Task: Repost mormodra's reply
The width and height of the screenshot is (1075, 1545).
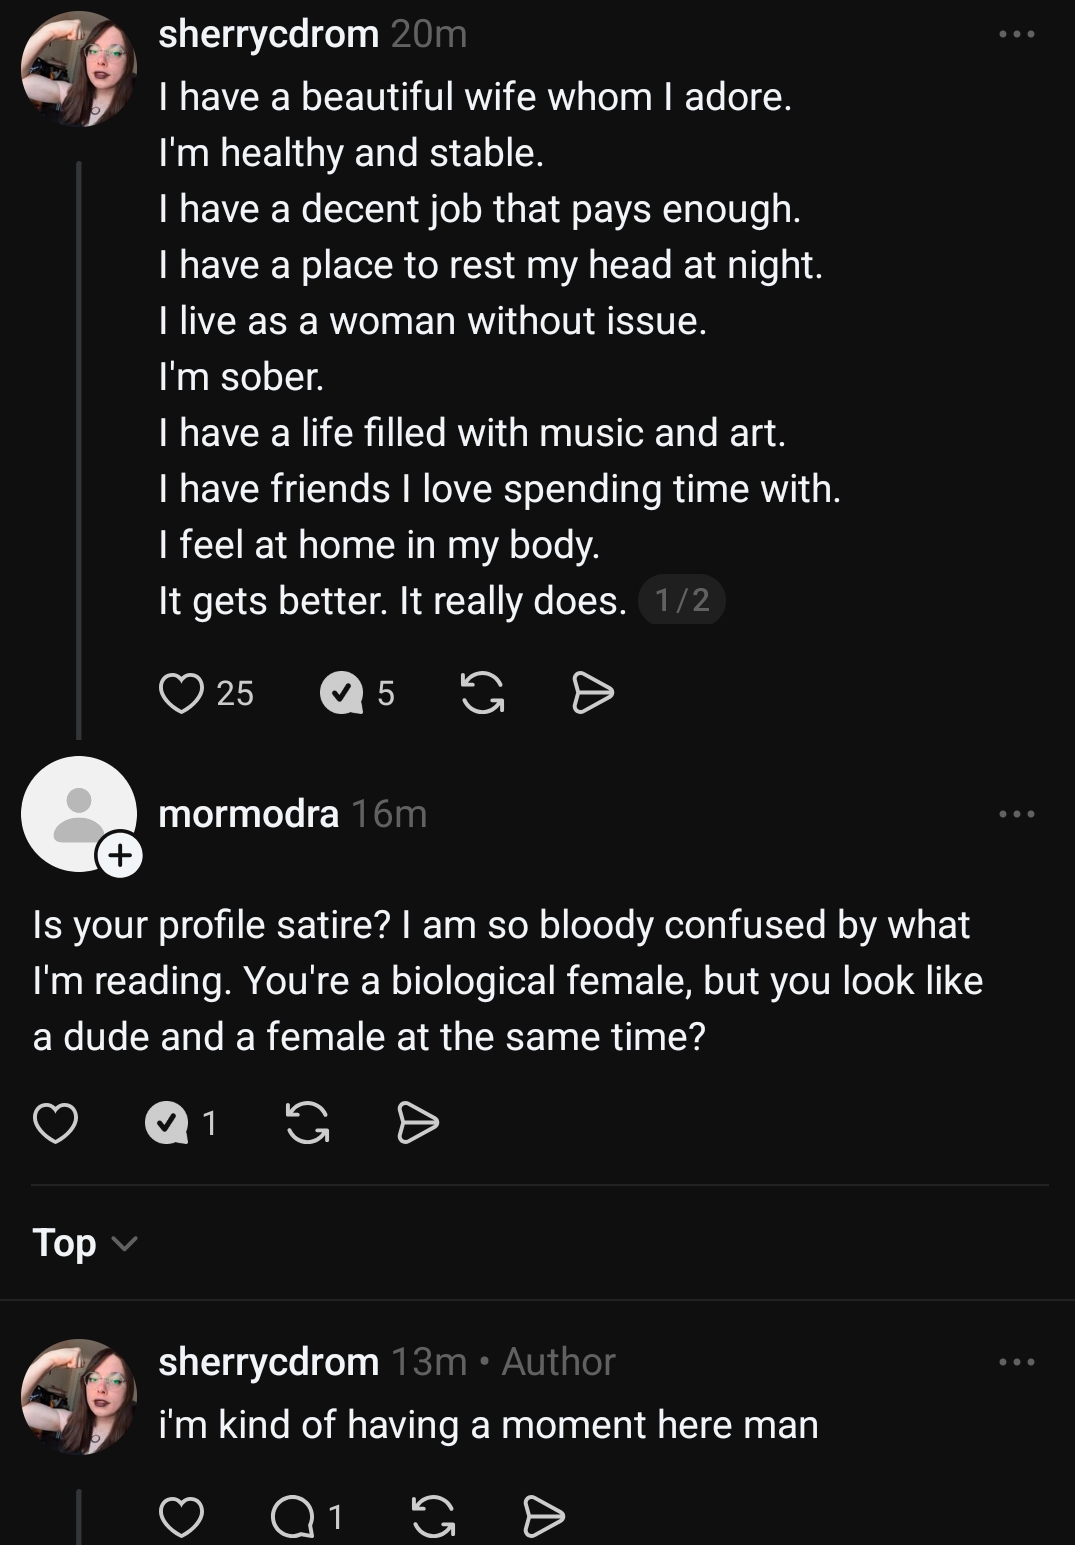Action: pyautogui.click(x=307, y=1123)
